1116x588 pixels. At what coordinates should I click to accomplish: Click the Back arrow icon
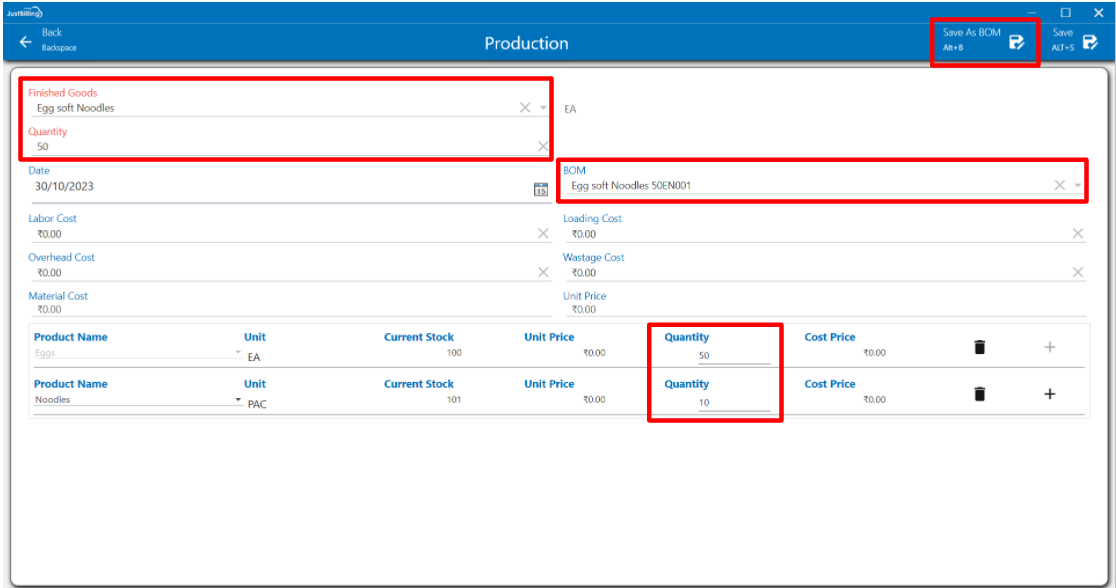click(x=26, y=42)
